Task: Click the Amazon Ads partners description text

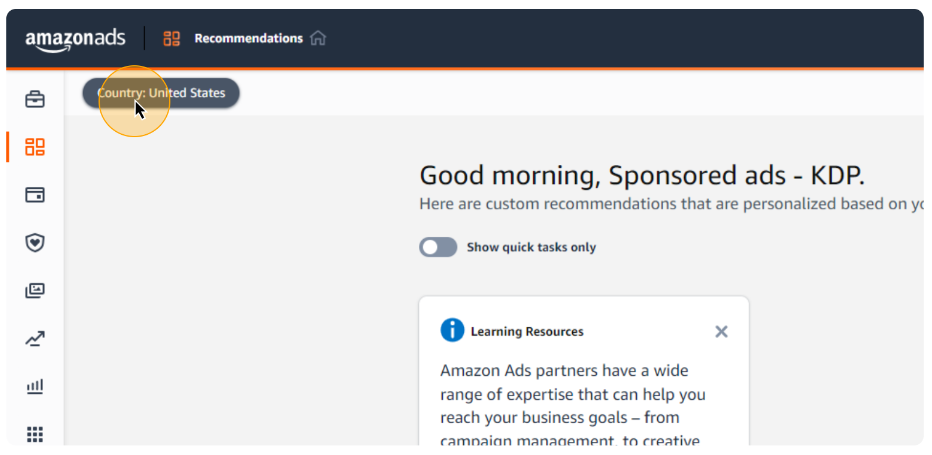Action: point(572,406)
